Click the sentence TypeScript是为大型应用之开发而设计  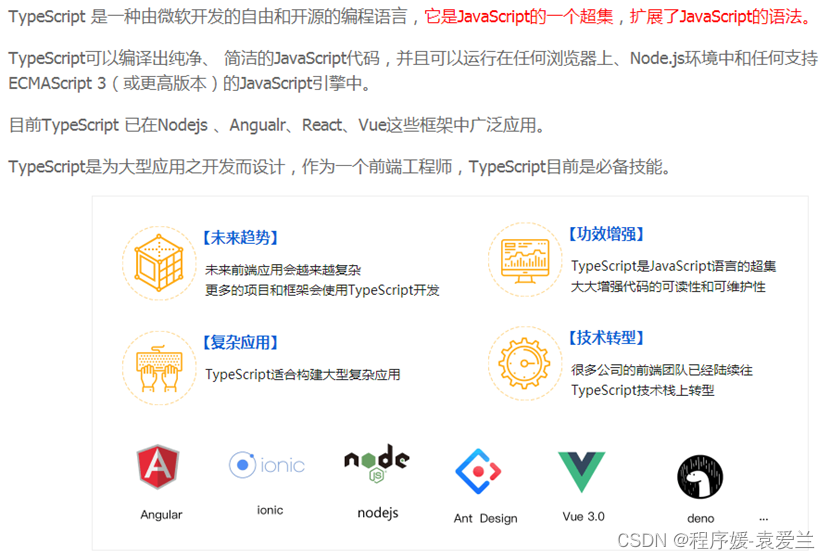(x=147, y=167)
